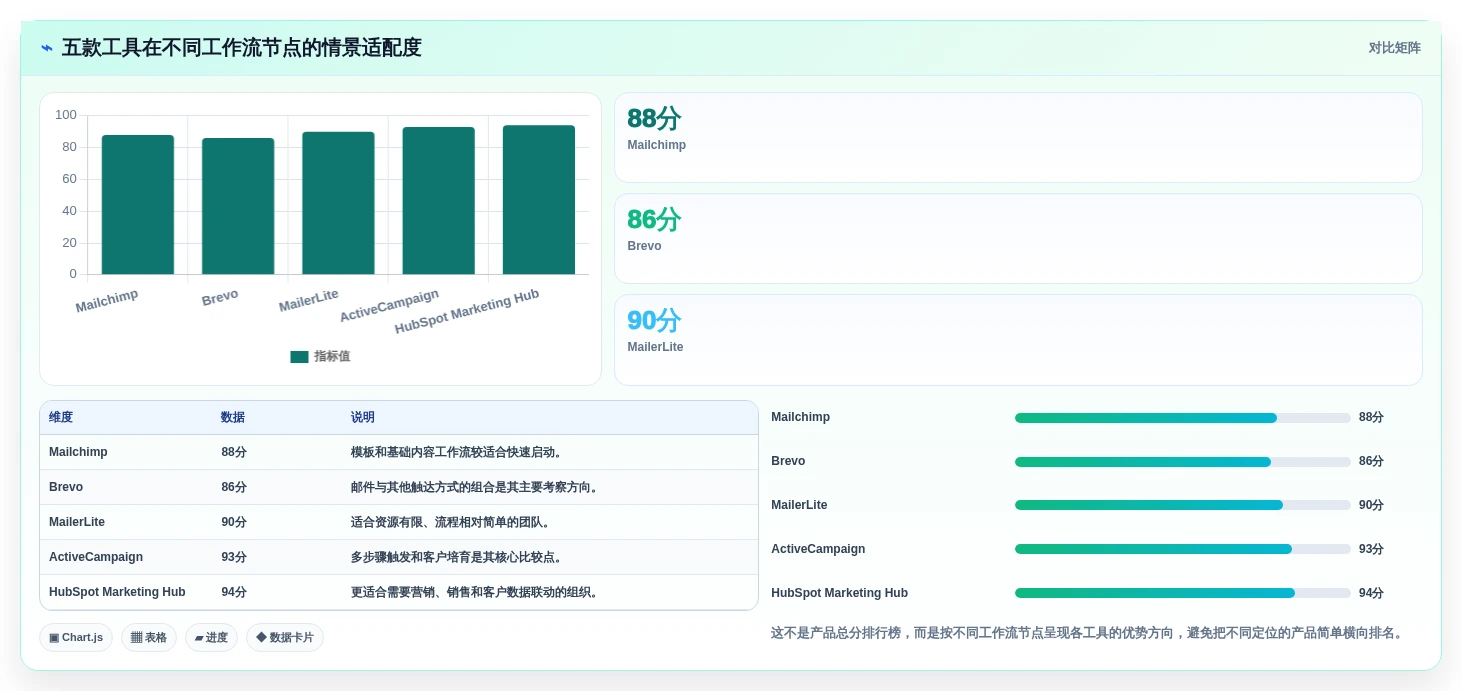Click the MailerLite bar in the chart
This screenshot has width=1462, height=691.
pos(338,203)
